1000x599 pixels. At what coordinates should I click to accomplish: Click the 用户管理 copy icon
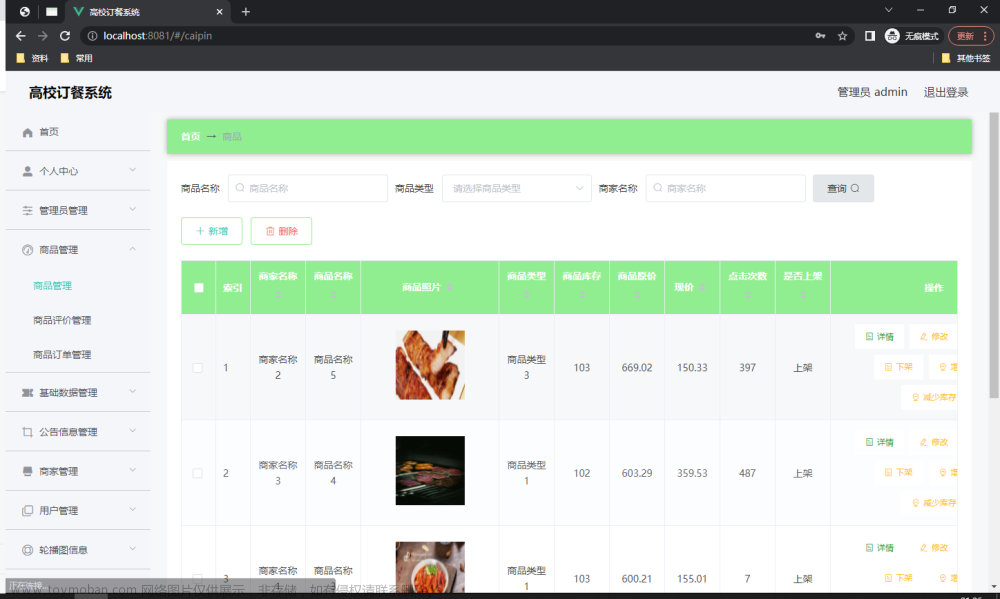27,510
